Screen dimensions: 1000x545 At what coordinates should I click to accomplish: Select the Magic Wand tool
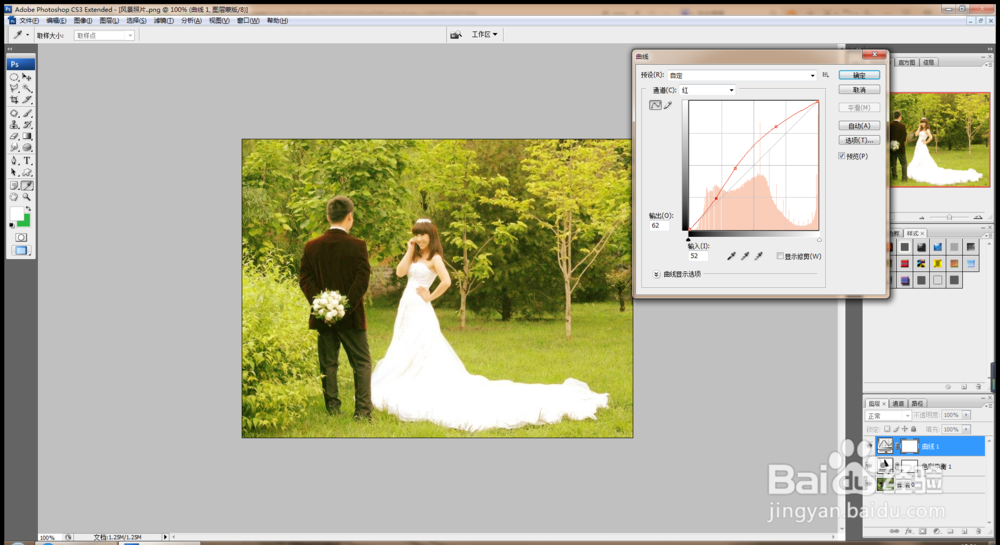point(27,88)
